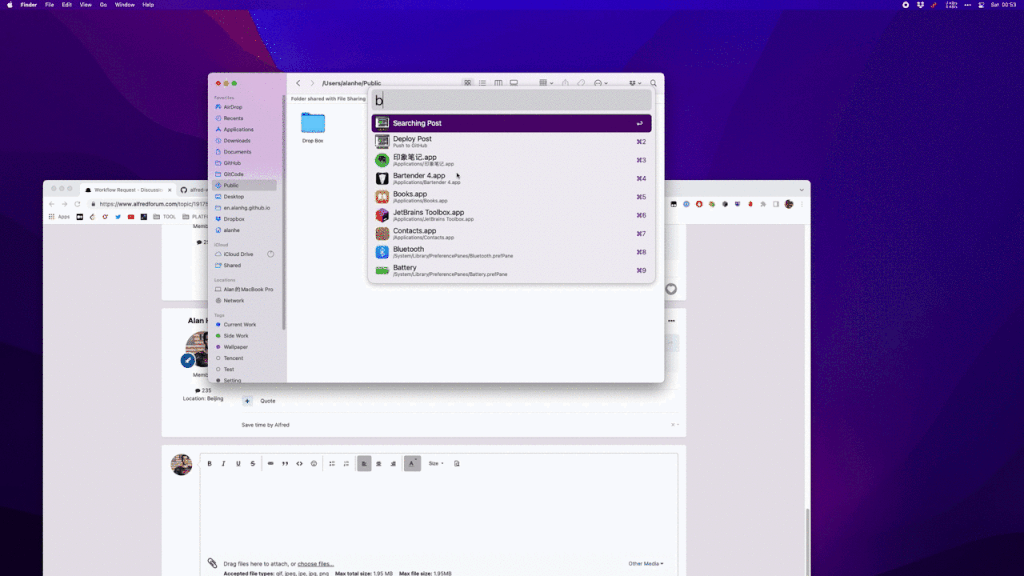Open the Dropbox toolbar dropdown in Finder
This screenshot has height=576, width=1024.
(x=634, y=83)
